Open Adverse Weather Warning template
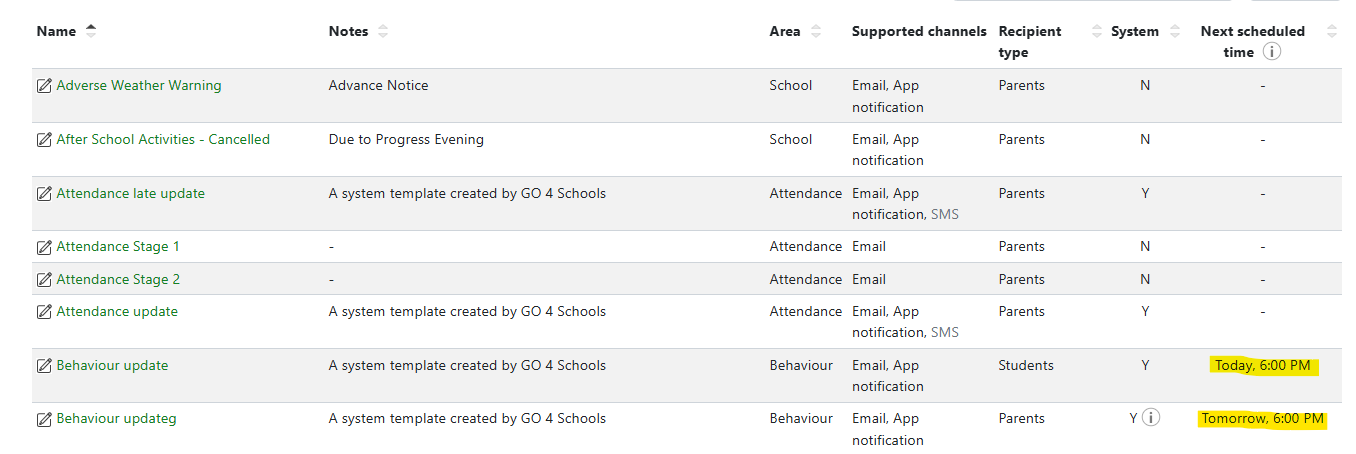This screenshot has height=454, width=1356. click(139, 86)
